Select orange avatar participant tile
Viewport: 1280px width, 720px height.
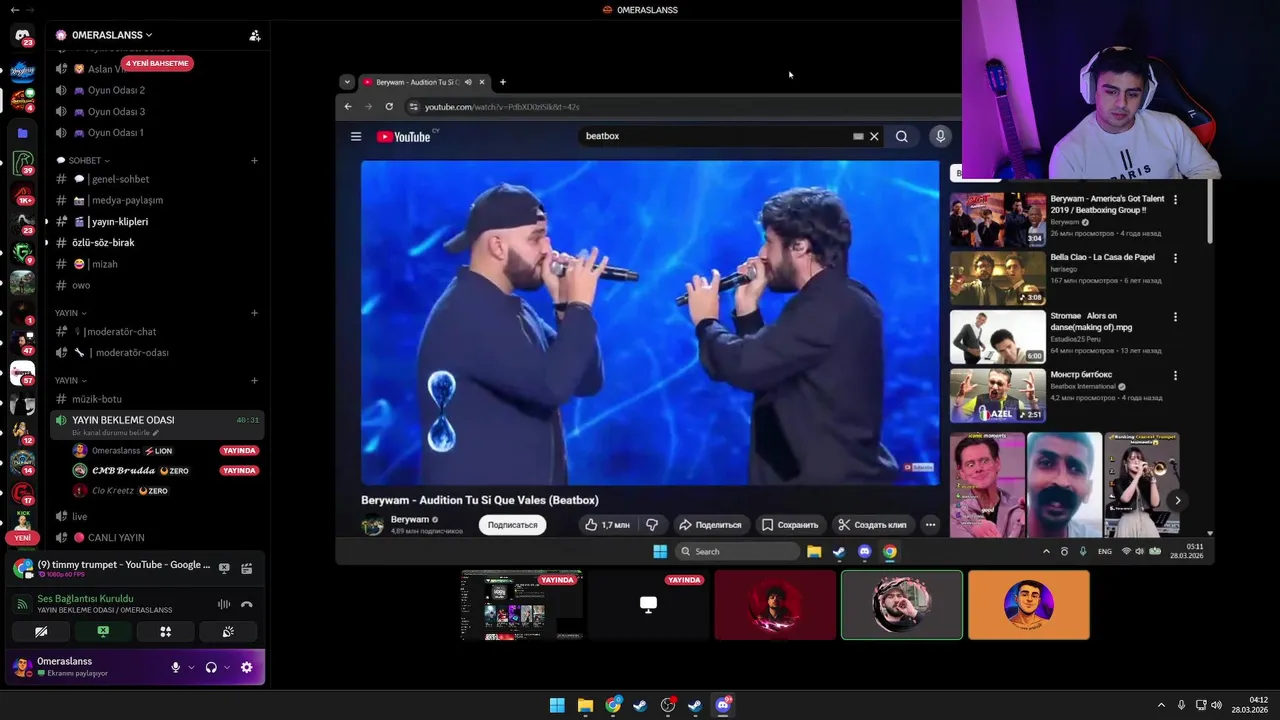pos(1028,605)
